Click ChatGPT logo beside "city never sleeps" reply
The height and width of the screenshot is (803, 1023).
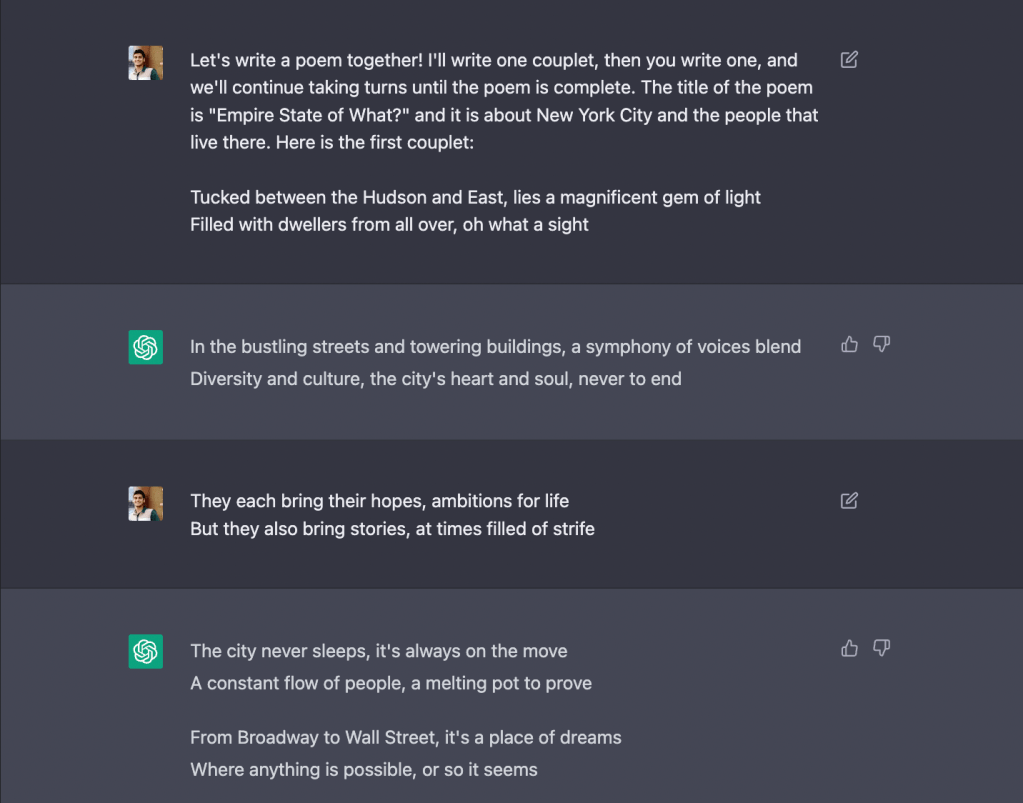(x=146, y=651)
